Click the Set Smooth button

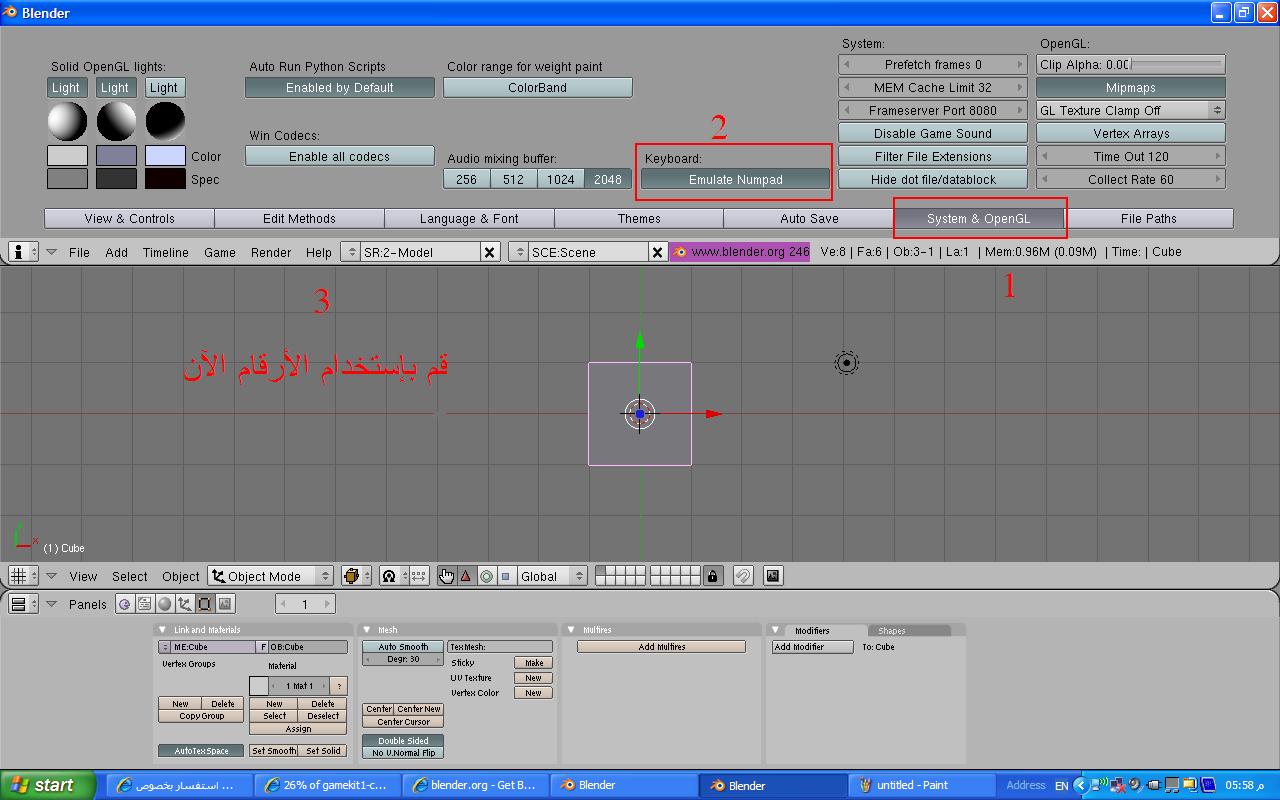click(x=273, y=751)
